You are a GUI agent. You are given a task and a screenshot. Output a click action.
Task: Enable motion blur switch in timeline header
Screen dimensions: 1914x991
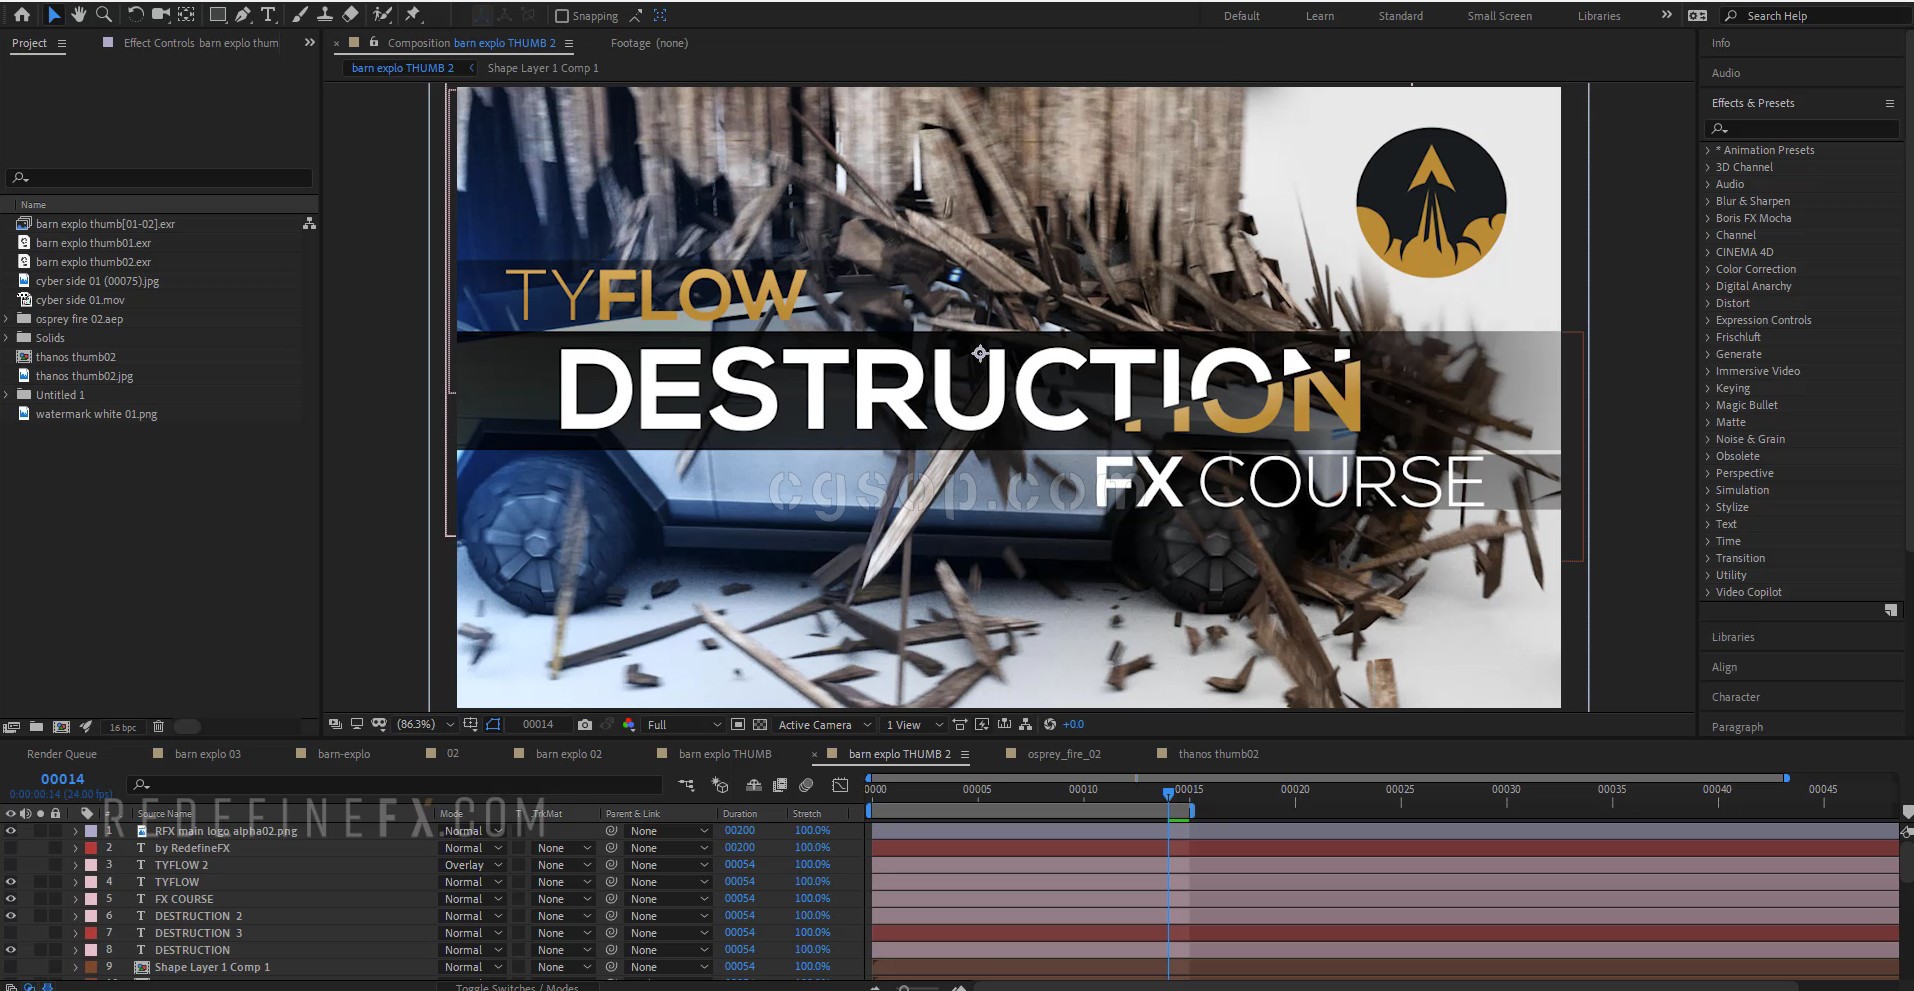tap(807, 785)
